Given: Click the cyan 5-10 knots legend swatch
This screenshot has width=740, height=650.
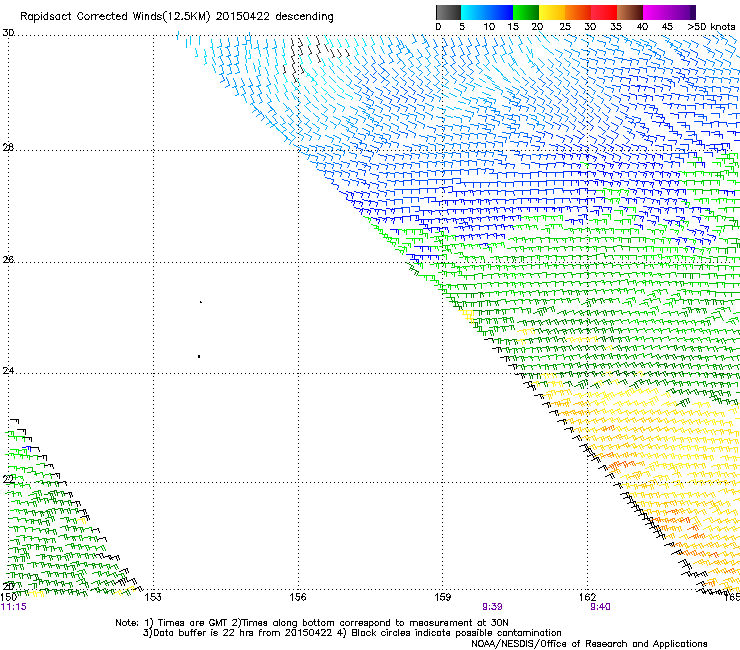Looking at the screenshot, I should coord(474,12).
